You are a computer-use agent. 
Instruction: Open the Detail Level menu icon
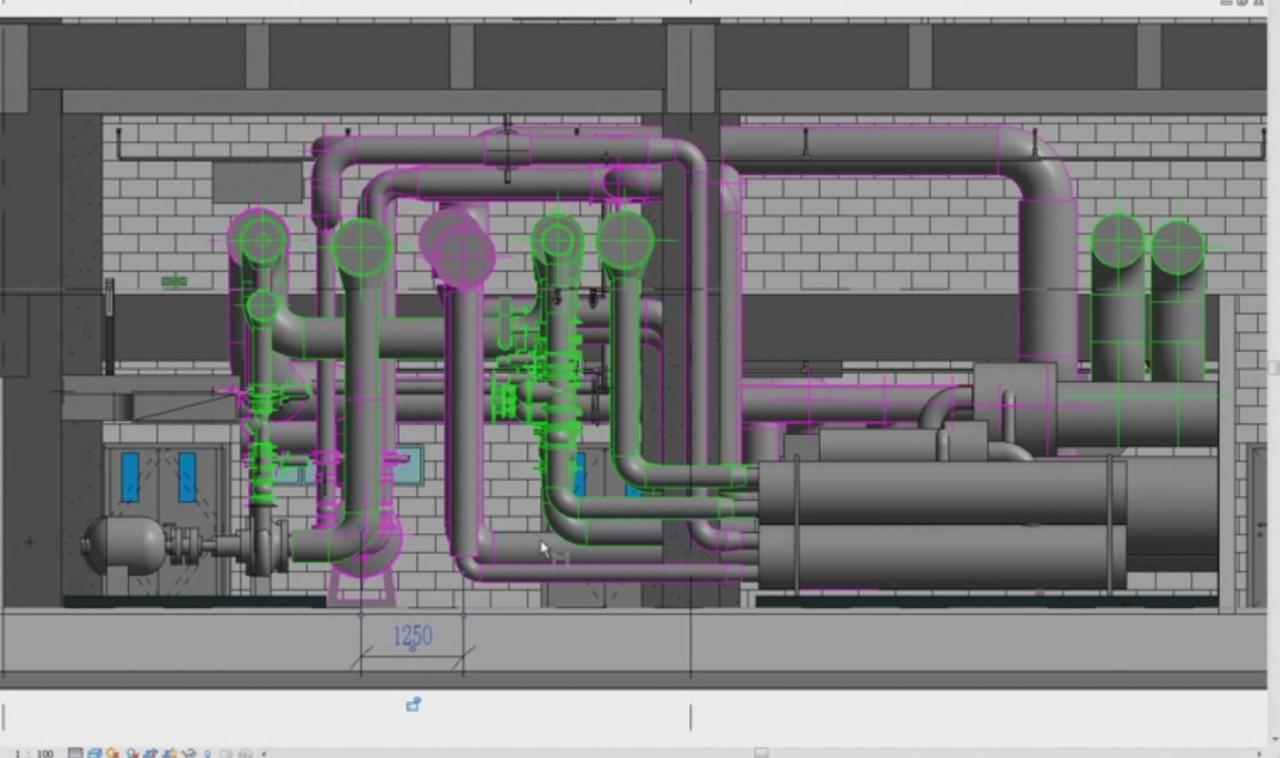76,753
